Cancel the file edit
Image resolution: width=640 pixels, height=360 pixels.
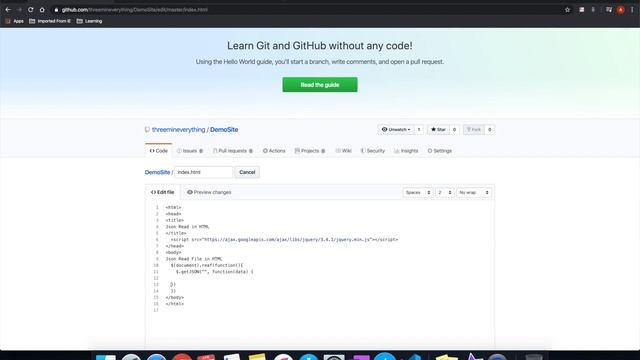tap(247, 172)
